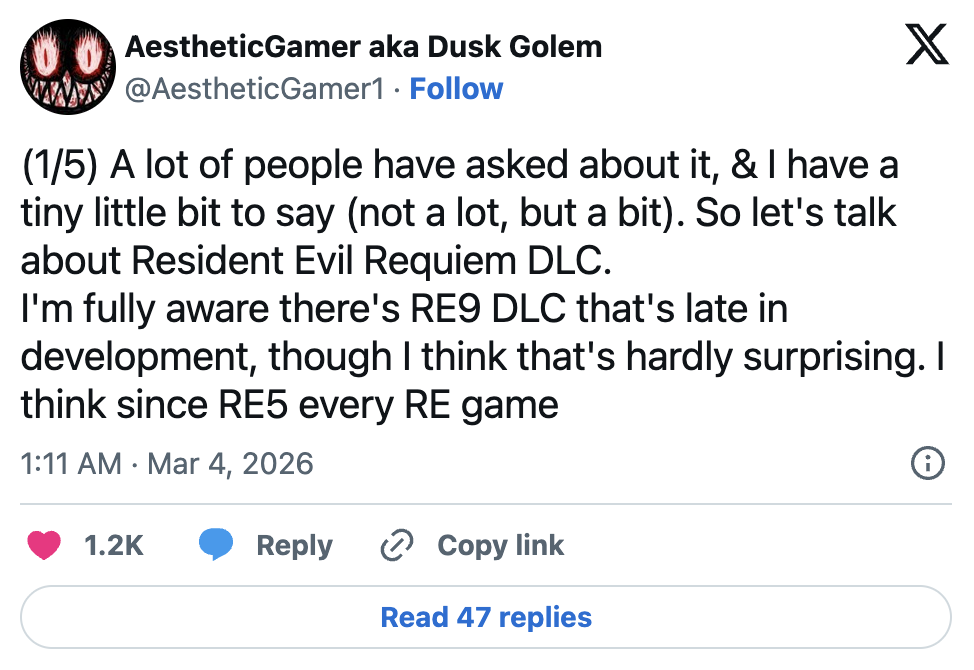Click the Mar 4, 2026 date
This screenshot has height=670, width=974.
(x=230, y=464)
